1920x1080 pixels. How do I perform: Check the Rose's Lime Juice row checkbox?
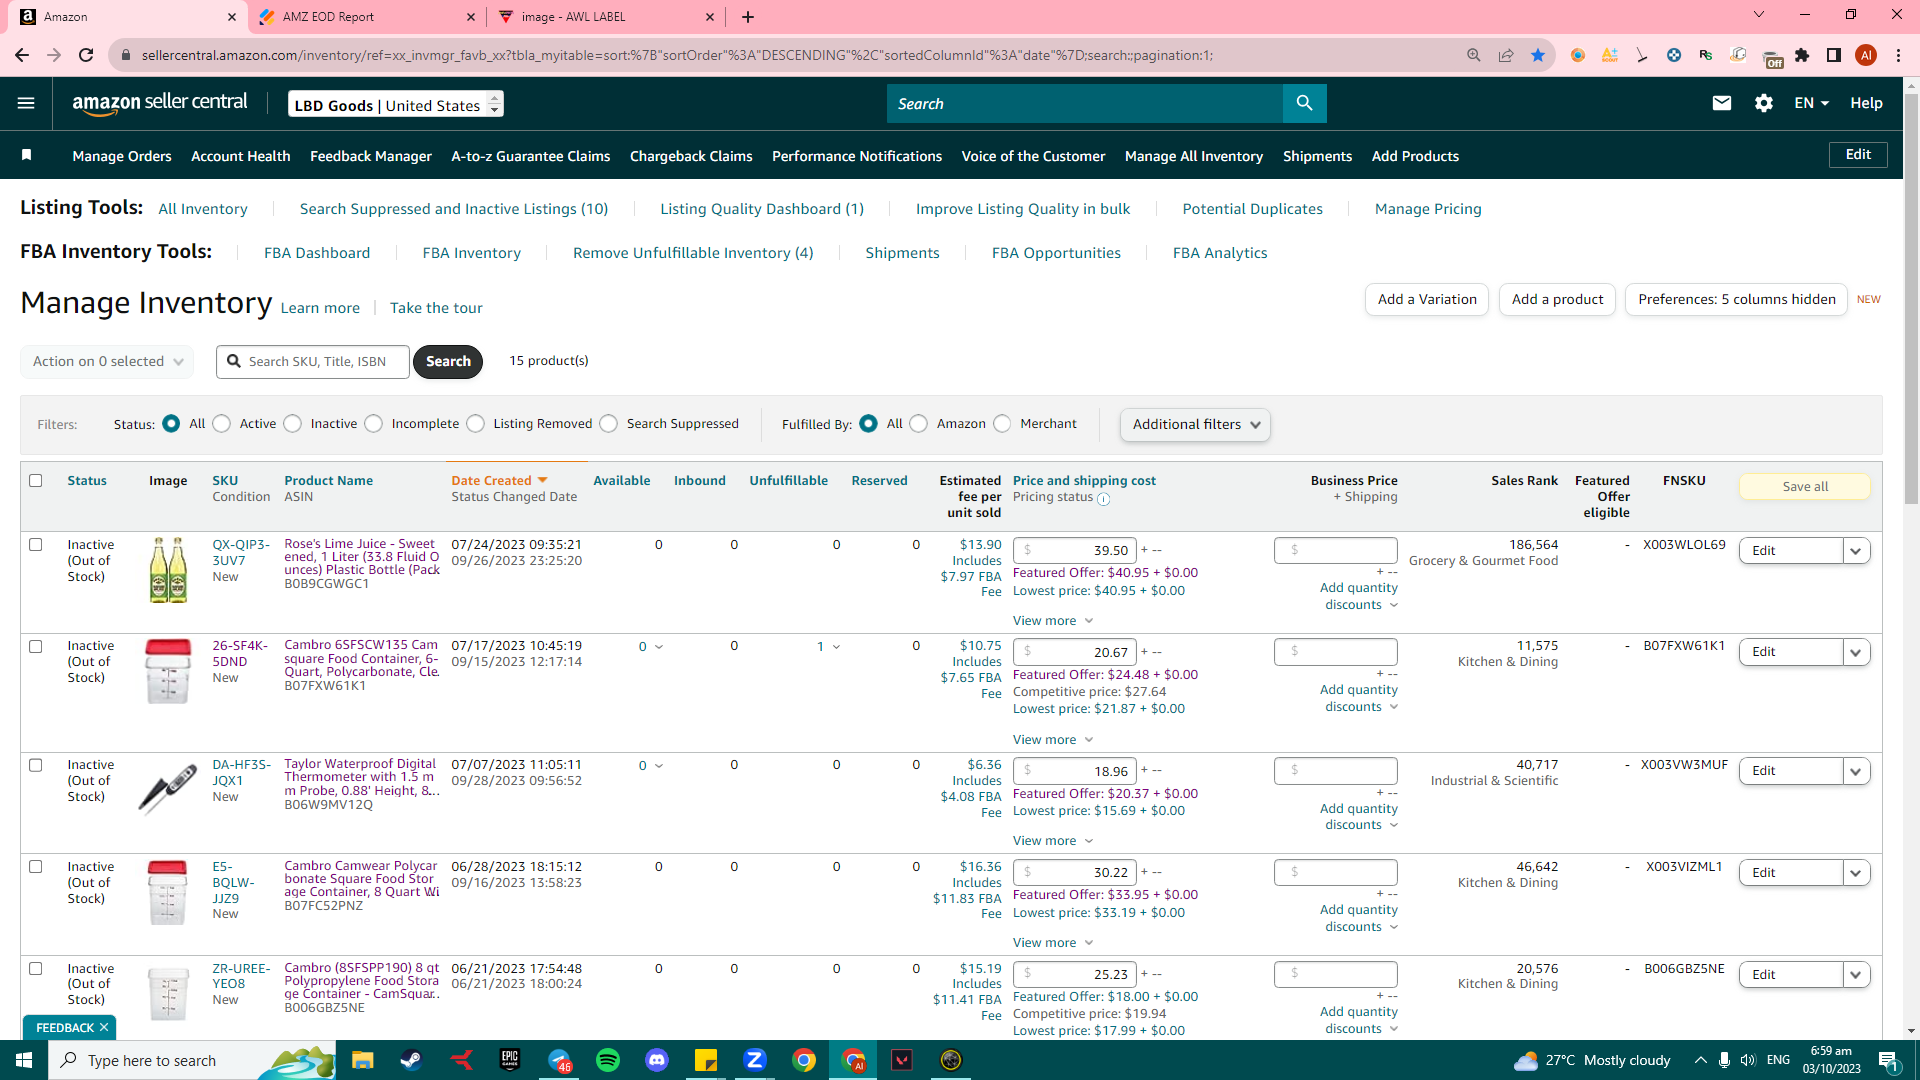[36, 545]
